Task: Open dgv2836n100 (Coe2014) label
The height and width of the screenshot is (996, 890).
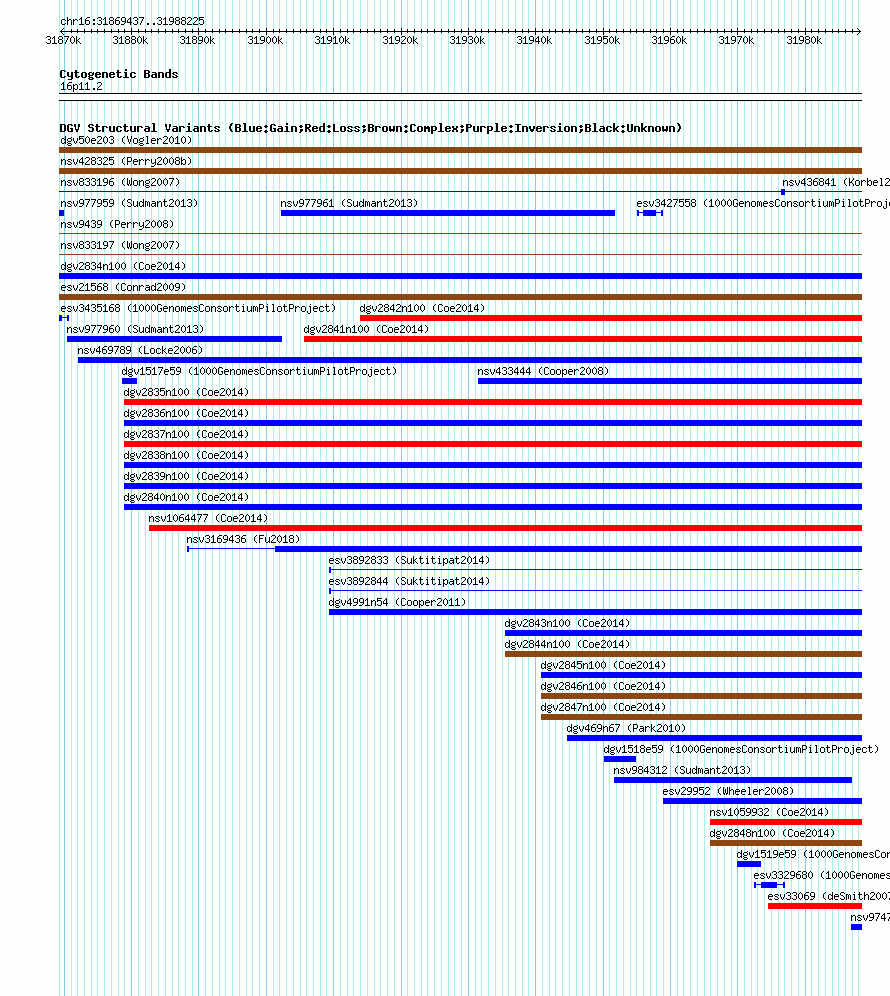Action: point(186,413)
